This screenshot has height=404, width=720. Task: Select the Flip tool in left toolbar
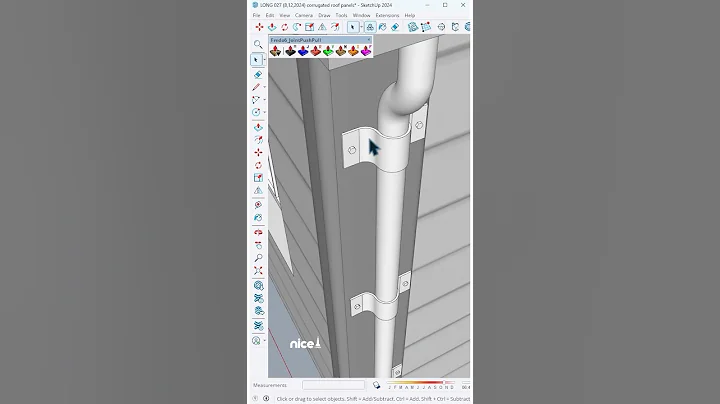click(258, 190)
